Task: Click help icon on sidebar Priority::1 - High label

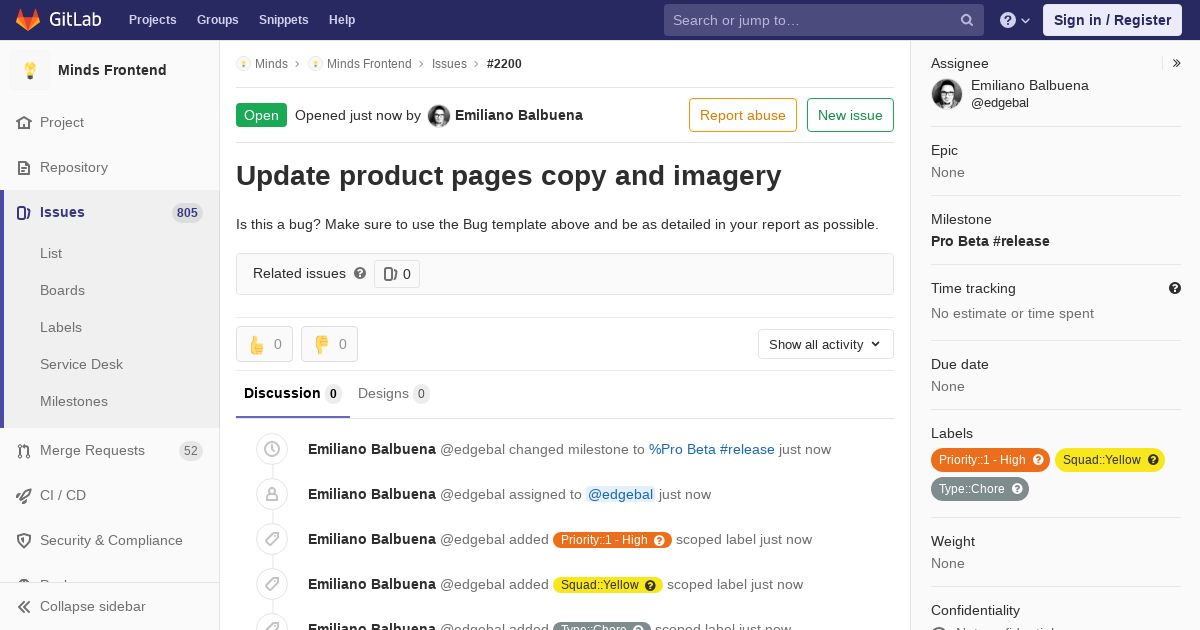Action: pos(1038,460)
